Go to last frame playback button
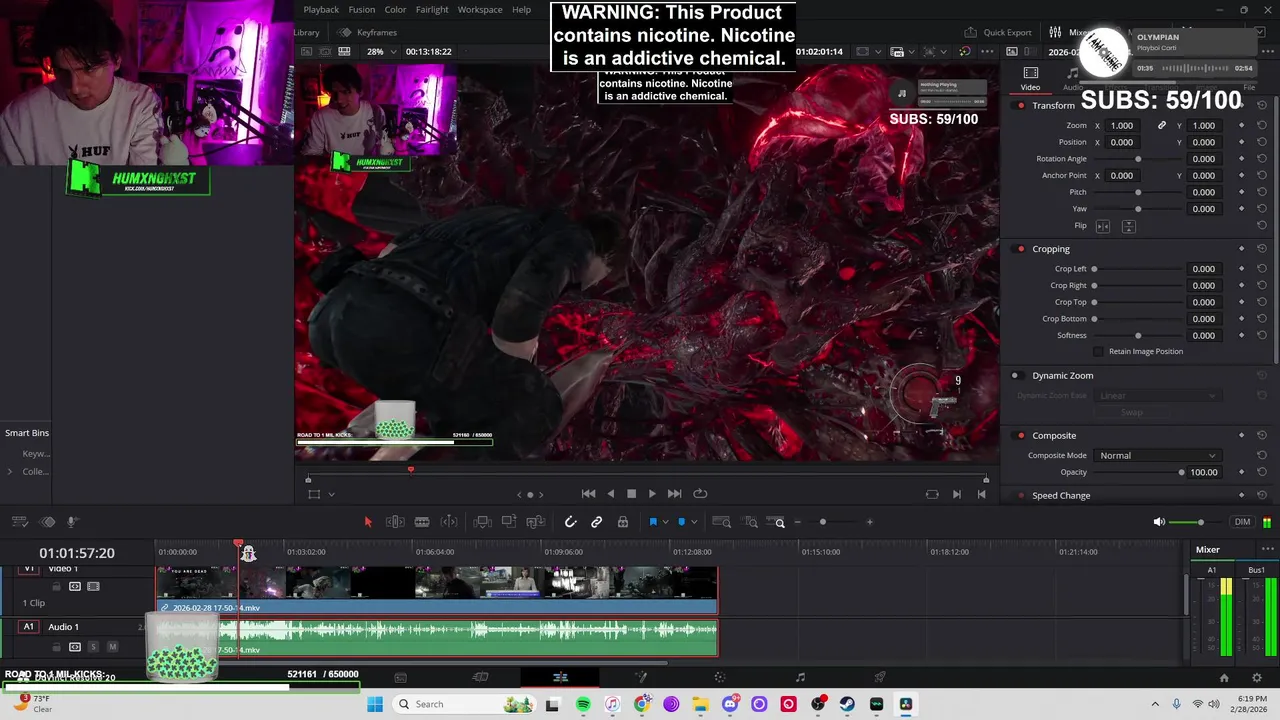The width and height of the screenshot is (1280, 720). coord(674,494)
